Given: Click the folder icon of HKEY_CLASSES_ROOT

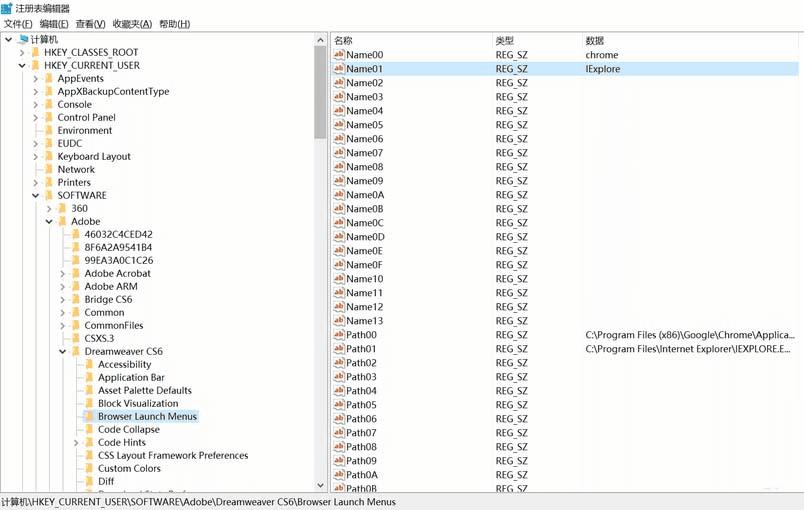Looking at the screenshot, I should click(35, 52).
